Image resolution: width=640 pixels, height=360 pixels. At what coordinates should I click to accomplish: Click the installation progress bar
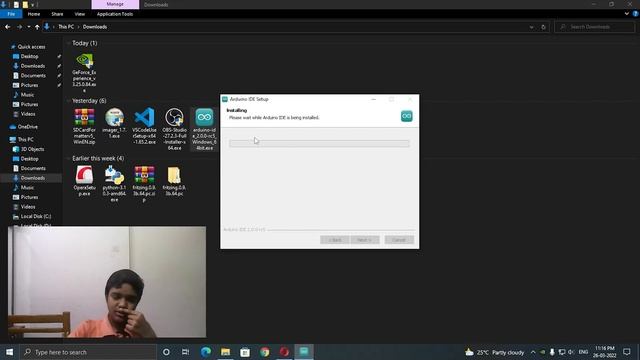coord(319,144)
